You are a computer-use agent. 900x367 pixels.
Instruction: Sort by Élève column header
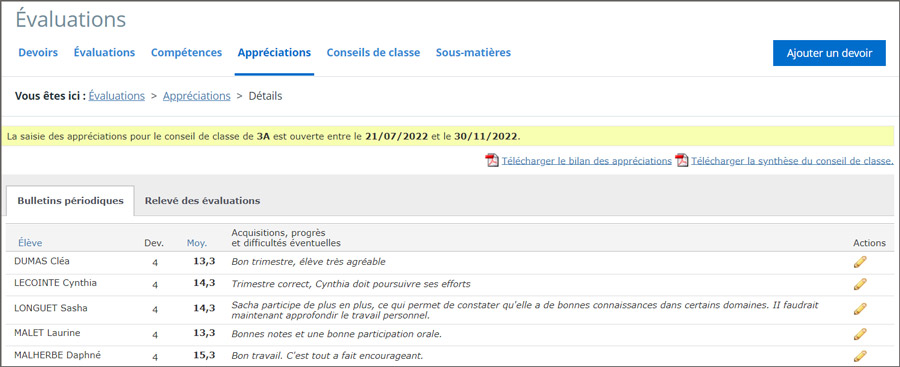(30, 243)
